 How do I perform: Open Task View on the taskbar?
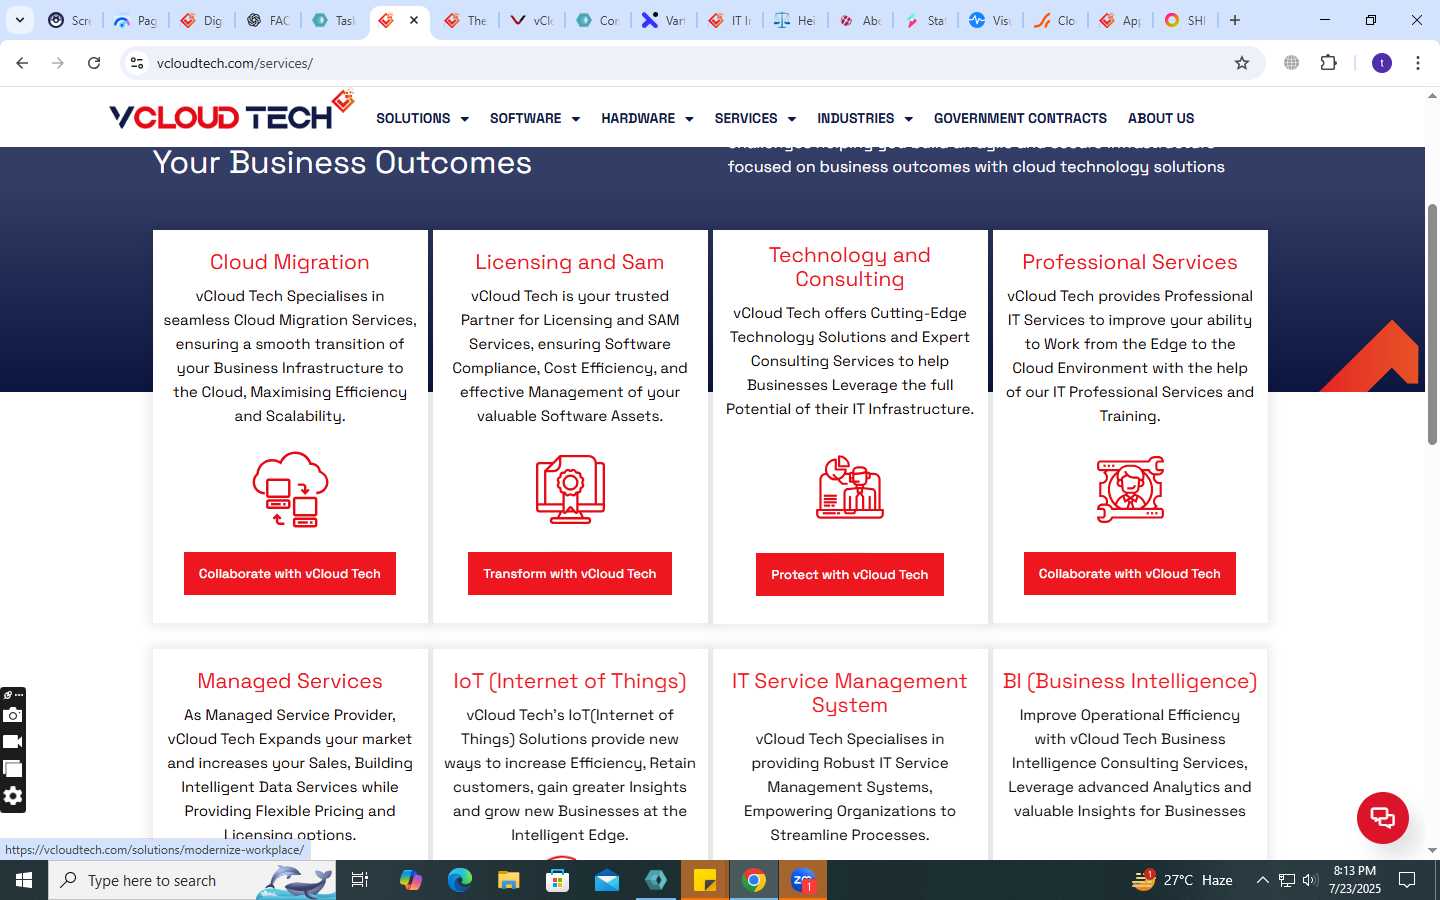360,880
